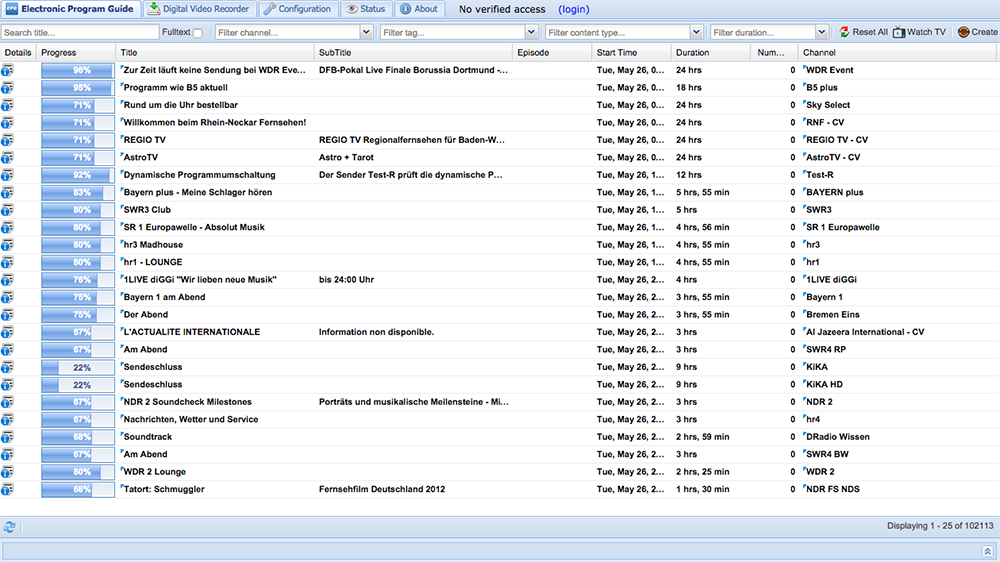The height and width of the screenshot is (562, 1000).
Task: Select the channel cell "SWR4 BW"
Action: click(827, 454)
